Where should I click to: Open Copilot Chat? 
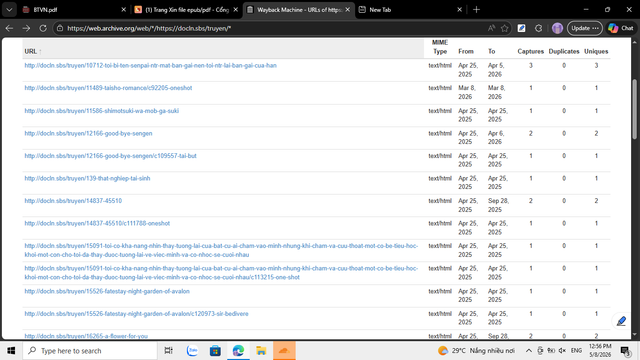coord(621,28)
